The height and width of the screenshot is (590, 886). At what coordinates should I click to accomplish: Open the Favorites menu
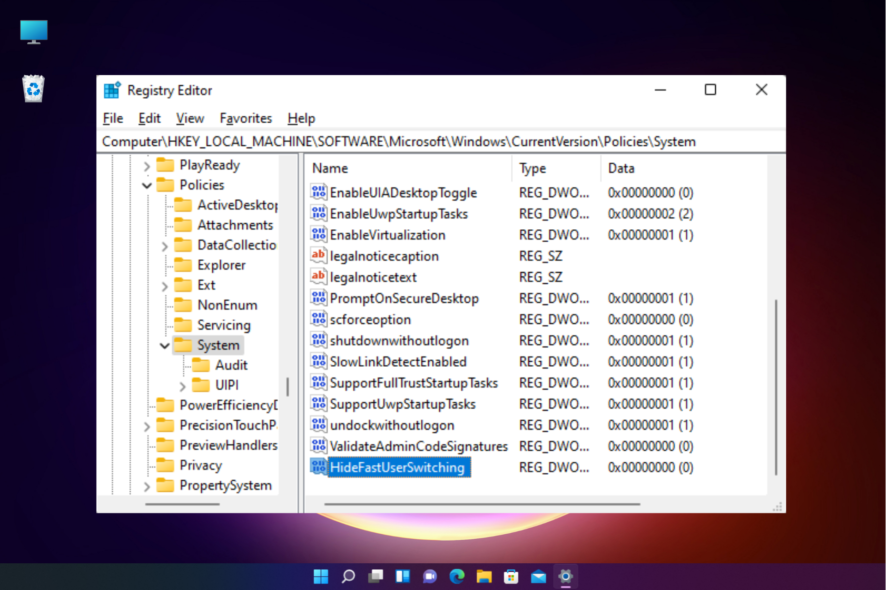tap(245, 118)
